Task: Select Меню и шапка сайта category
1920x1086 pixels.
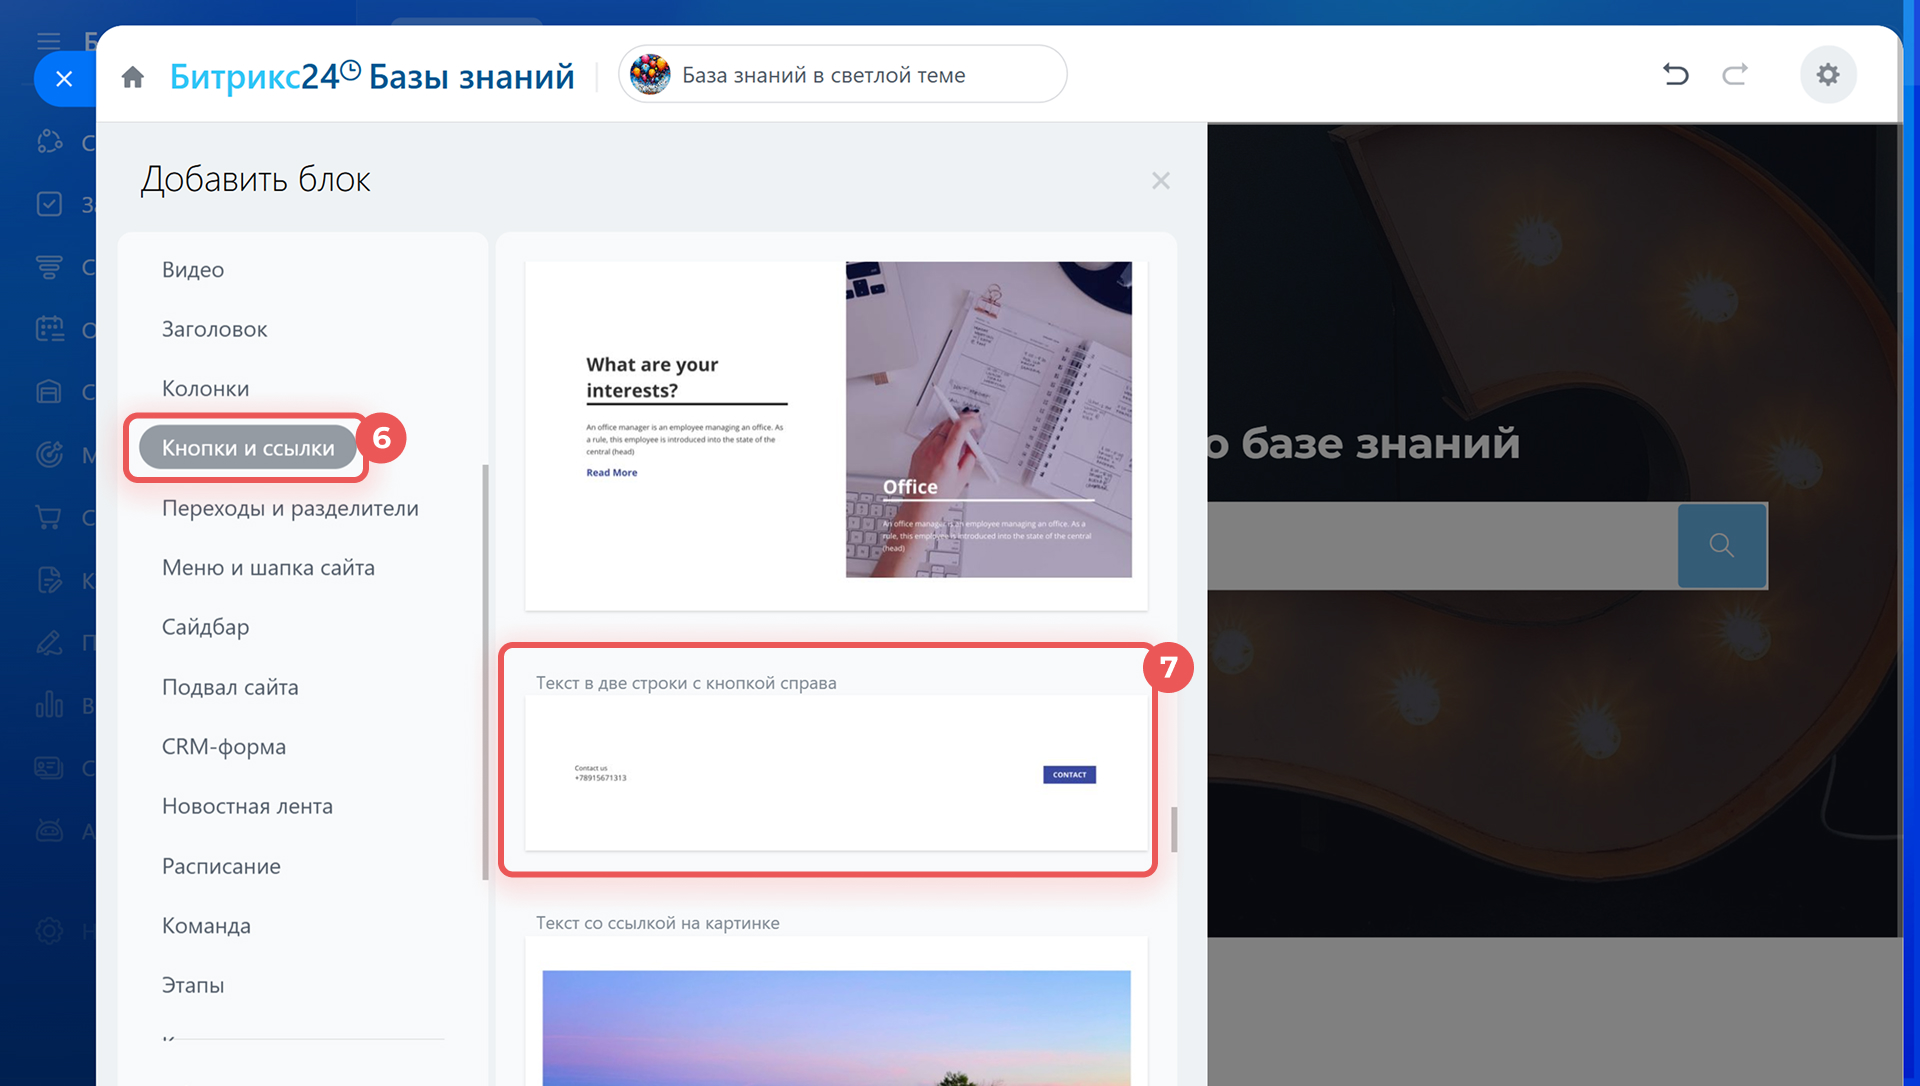Action: [268, 567]
